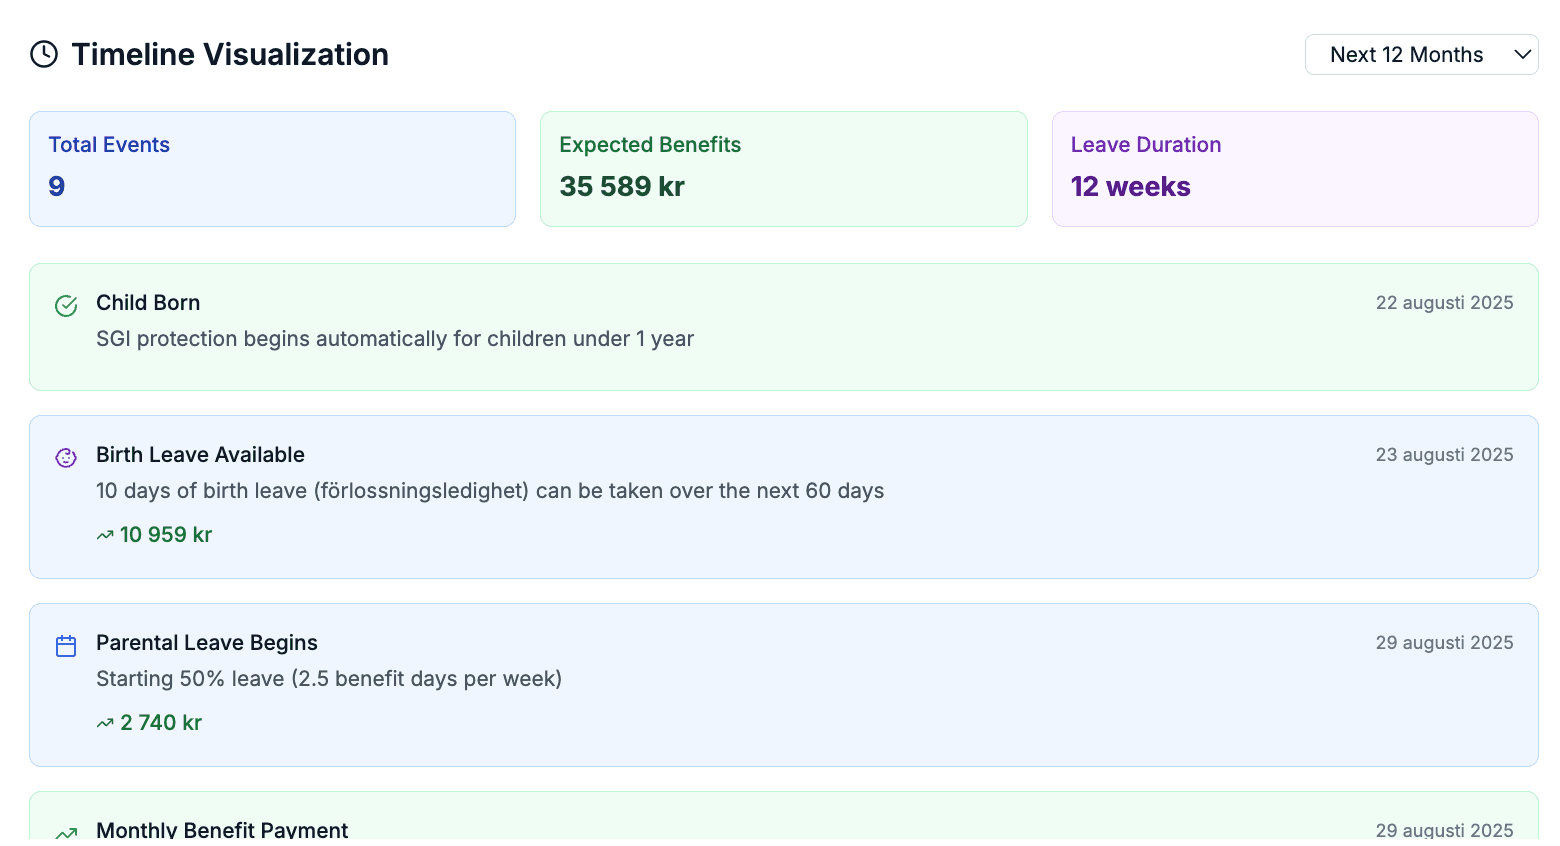The width and height of the screenshot is (1560, 846).
Task: Click the 35 589 kr benefits amount
Action: 622,187
